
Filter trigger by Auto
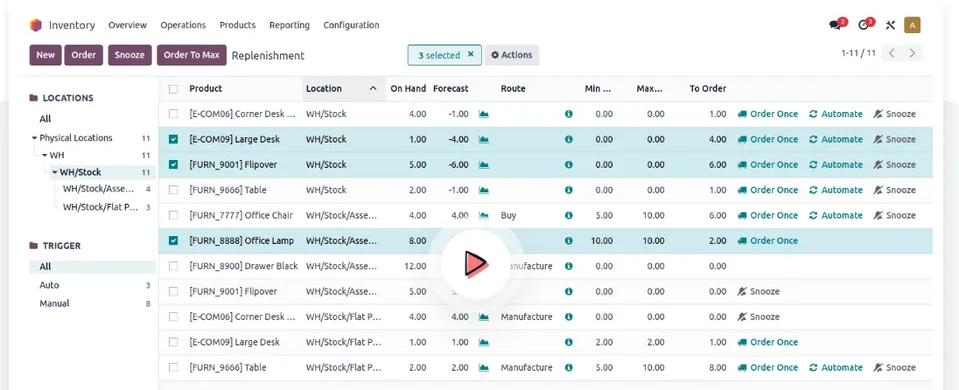click(x=50, y=285)
